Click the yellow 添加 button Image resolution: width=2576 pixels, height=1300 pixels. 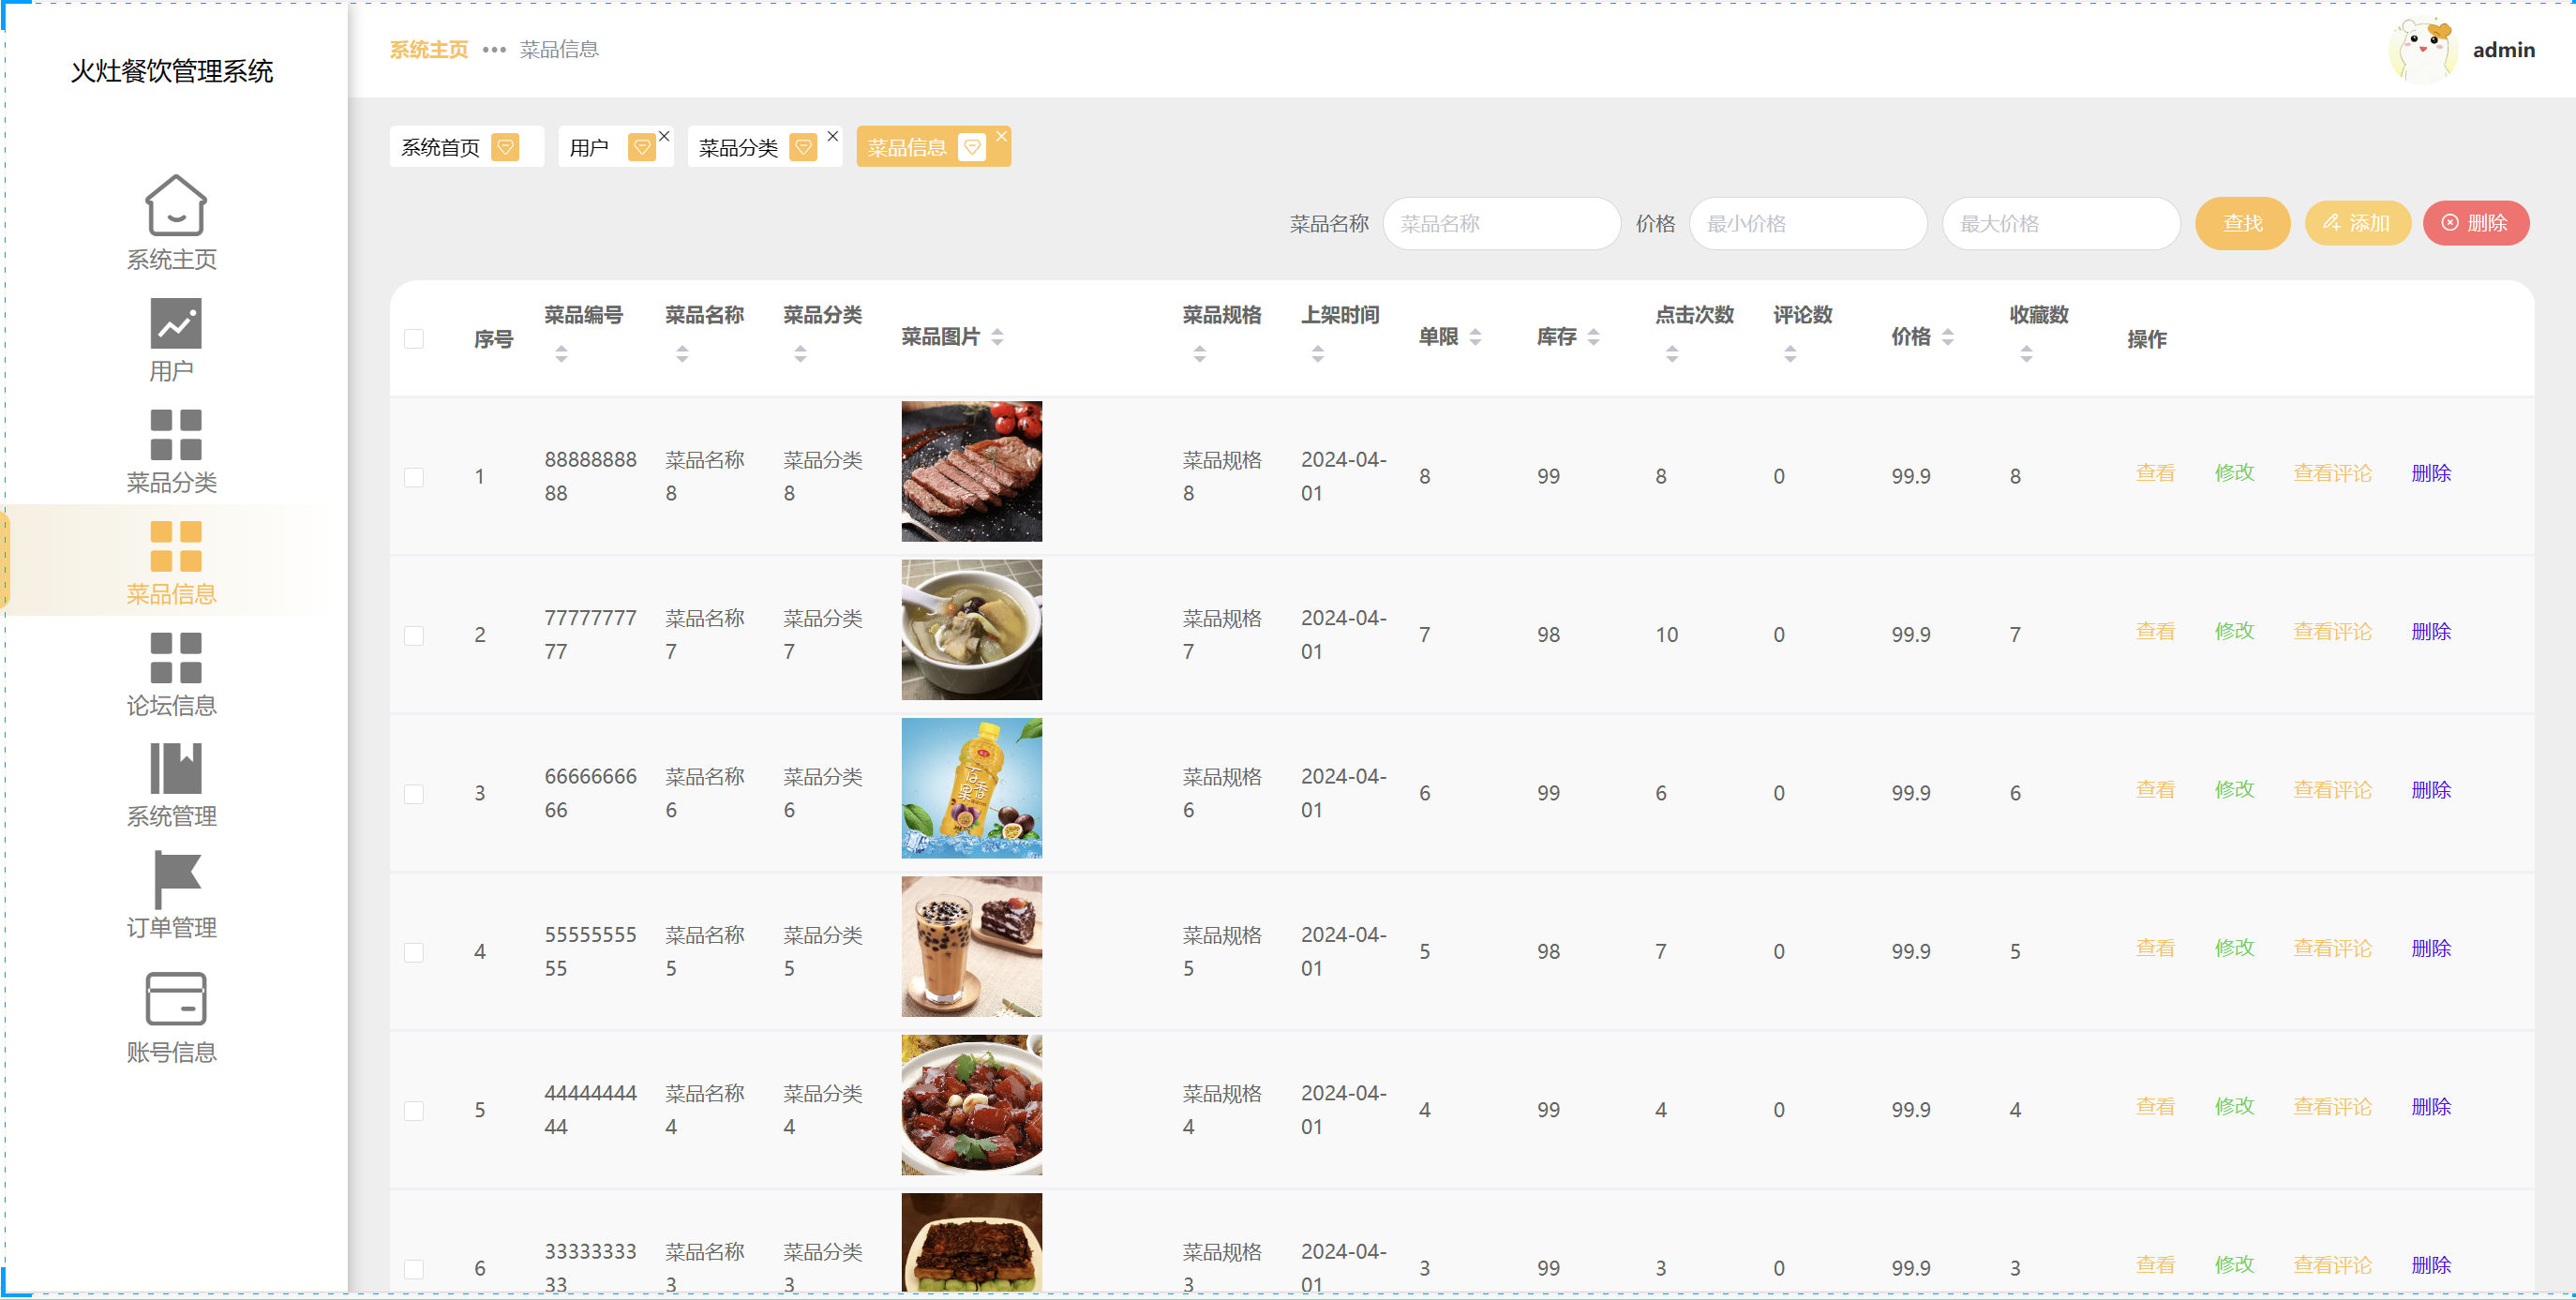[x=2356, y=223]
